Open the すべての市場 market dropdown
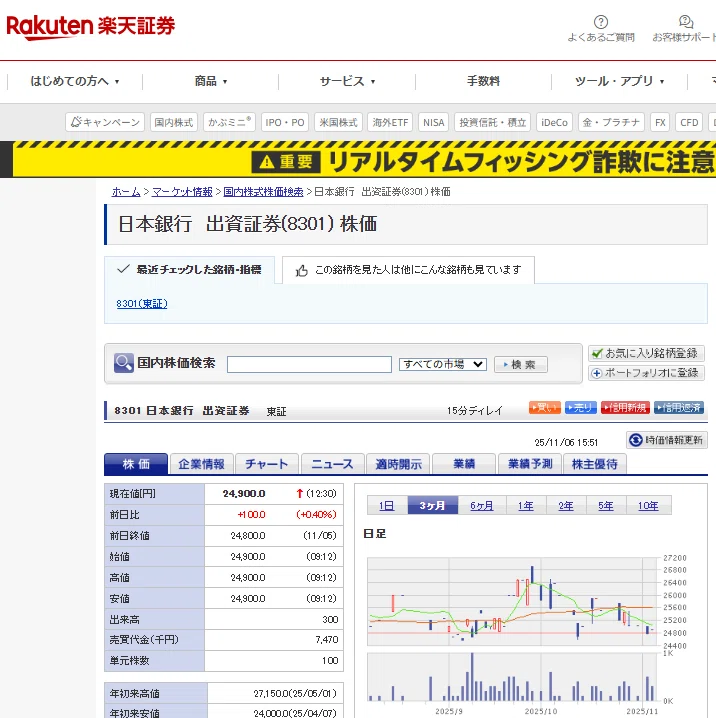 (x=442, y=364)
